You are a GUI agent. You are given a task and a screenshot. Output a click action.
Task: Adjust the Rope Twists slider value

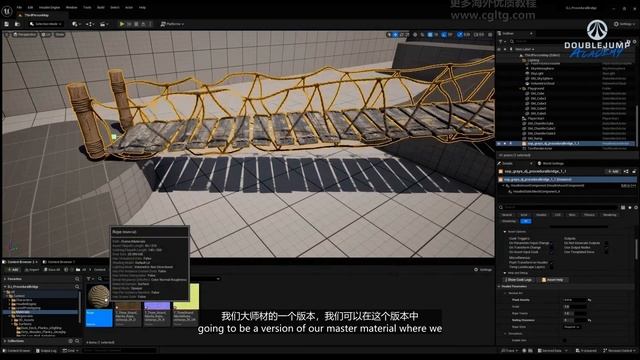(575, 313)
